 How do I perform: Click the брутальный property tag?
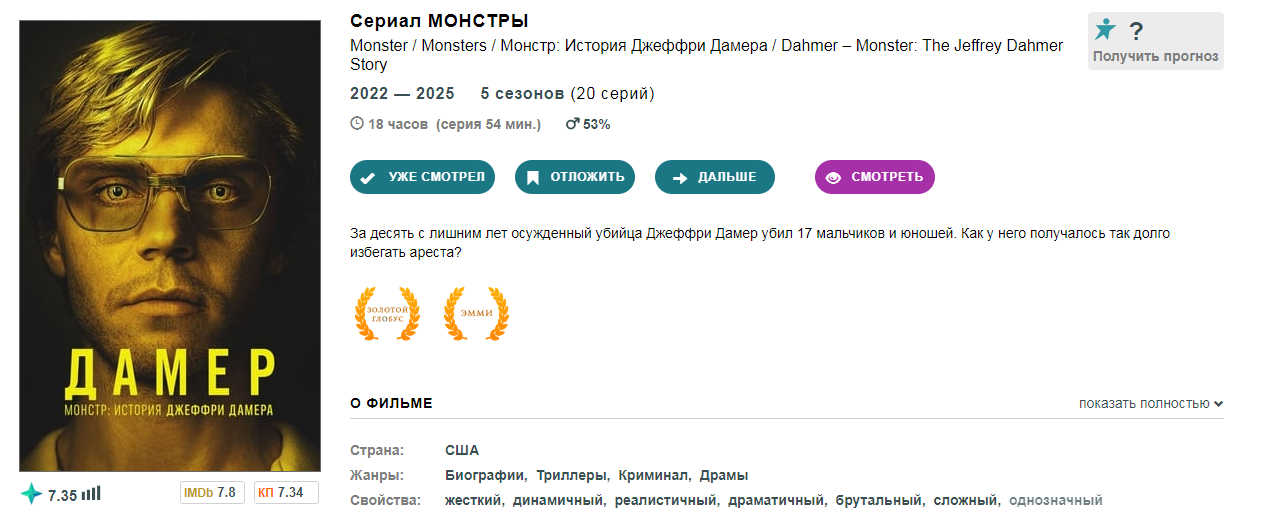878,500
